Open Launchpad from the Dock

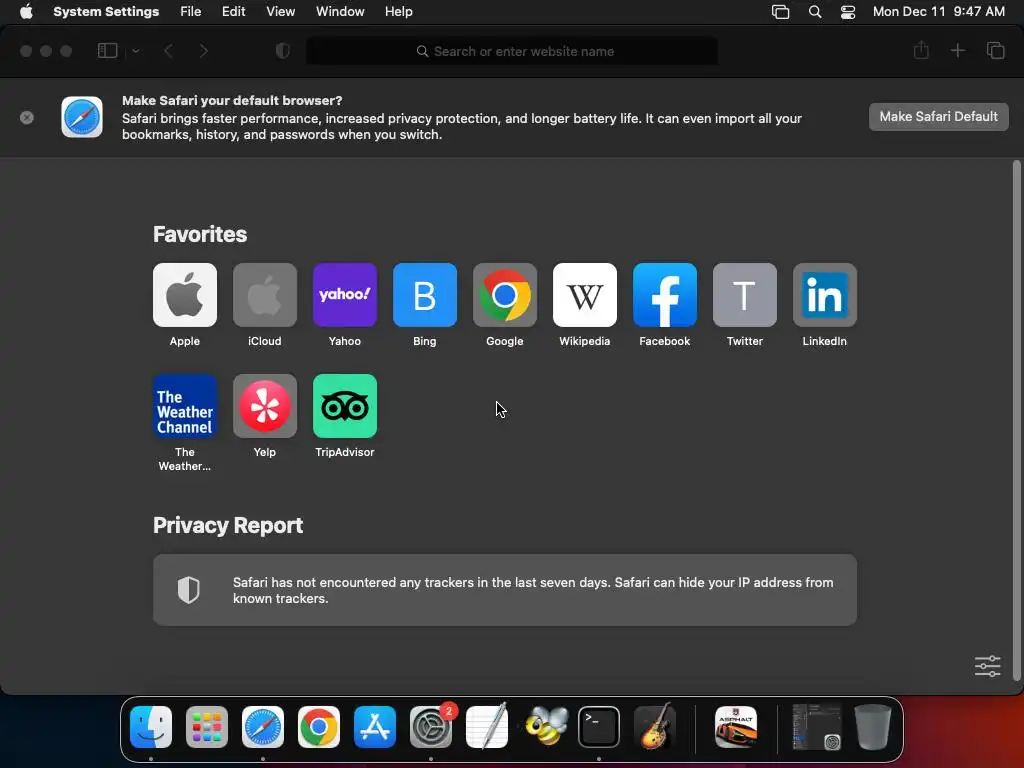tap(206, 727)
